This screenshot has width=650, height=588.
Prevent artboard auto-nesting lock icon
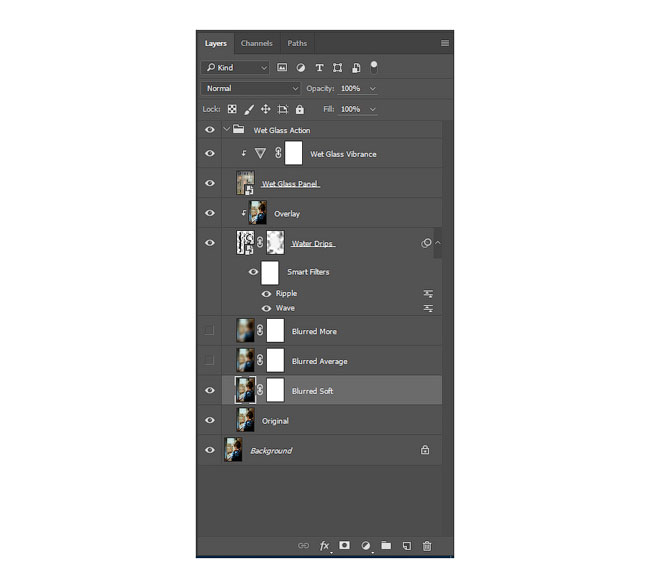pyautogui.click(x=283, y=109)
